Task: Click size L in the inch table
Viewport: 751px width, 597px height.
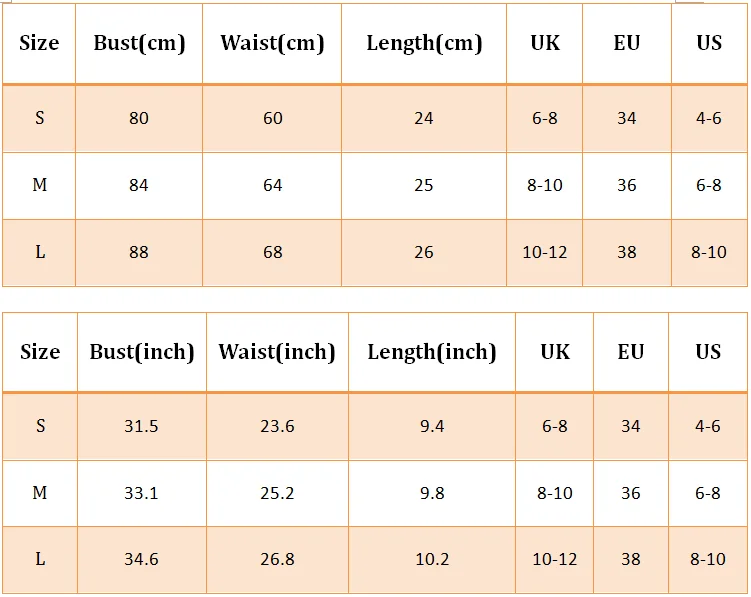Action: pos(40,560)
